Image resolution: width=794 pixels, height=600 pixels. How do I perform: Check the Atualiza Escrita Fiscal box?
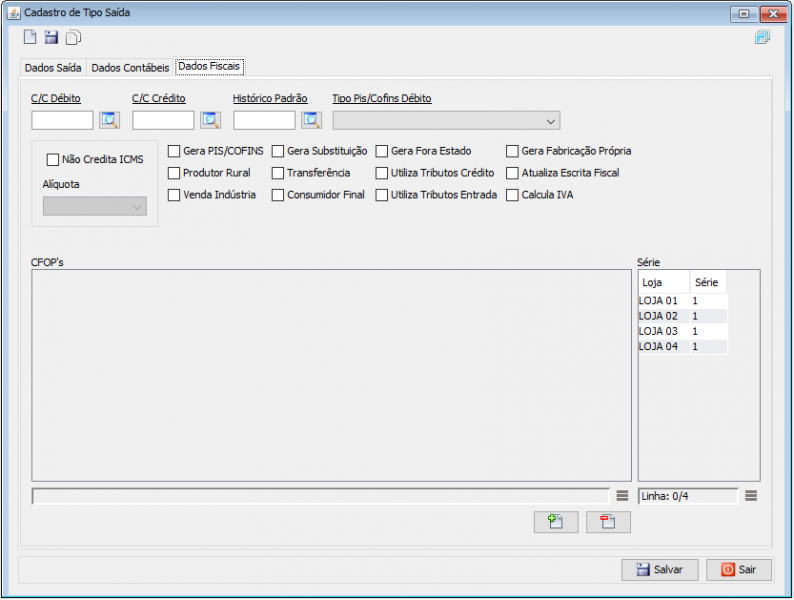pyautogui.click(x=512, y=173)
